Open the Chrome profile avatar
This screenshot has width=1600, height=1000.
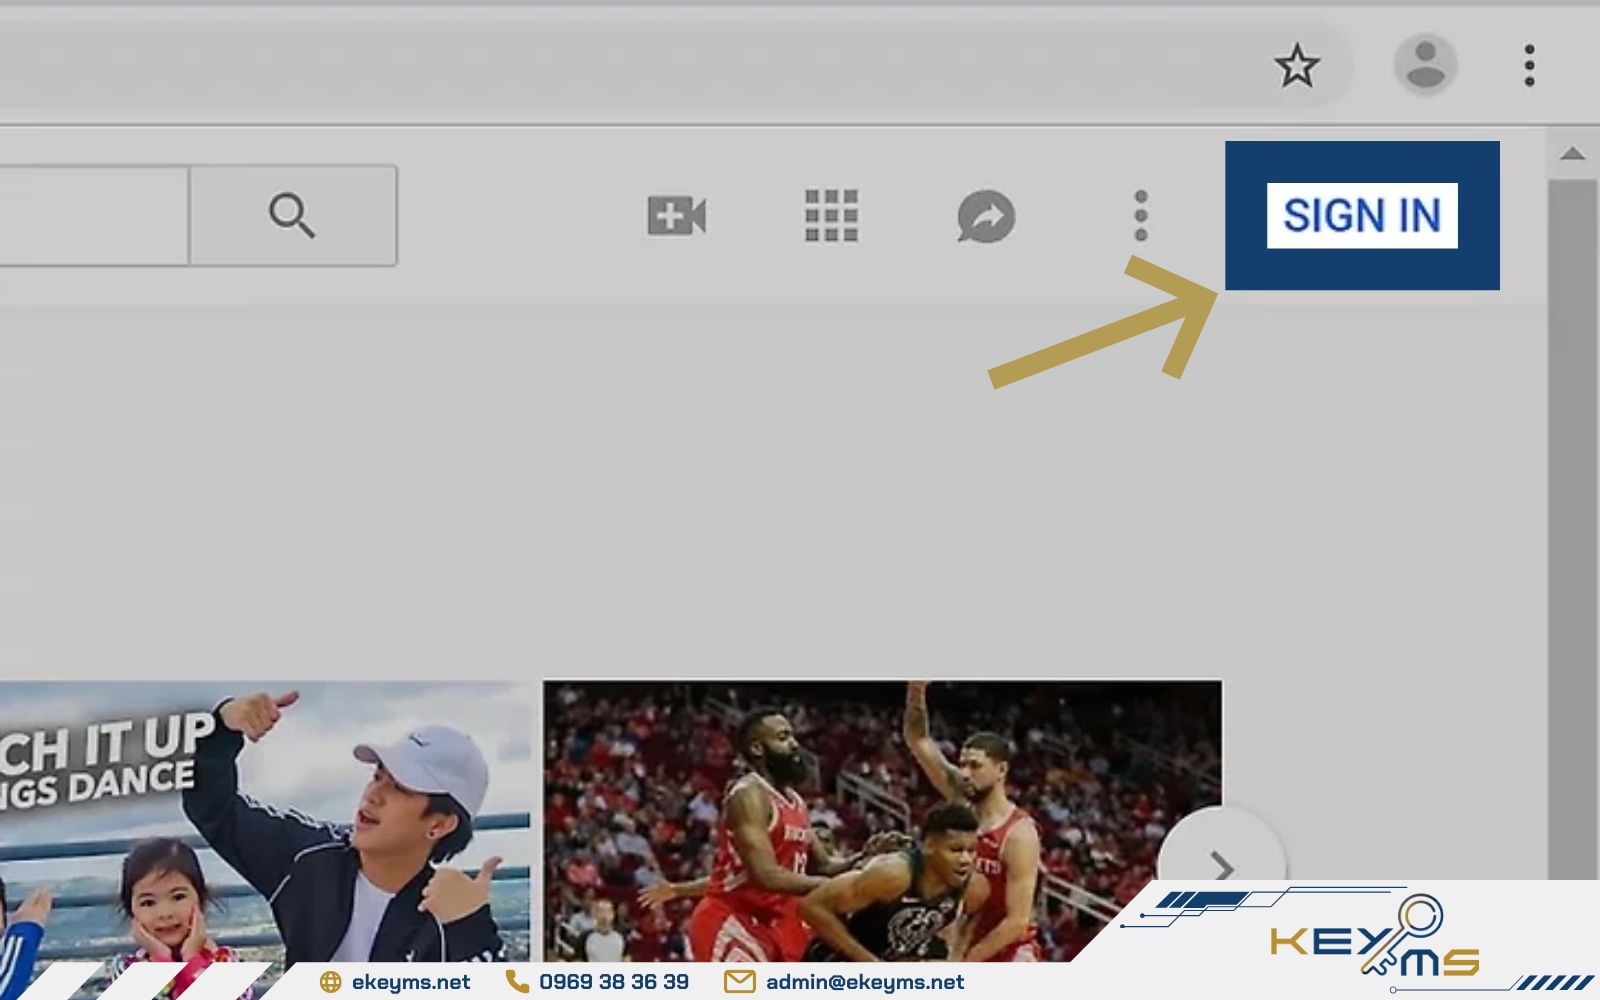1425,65
